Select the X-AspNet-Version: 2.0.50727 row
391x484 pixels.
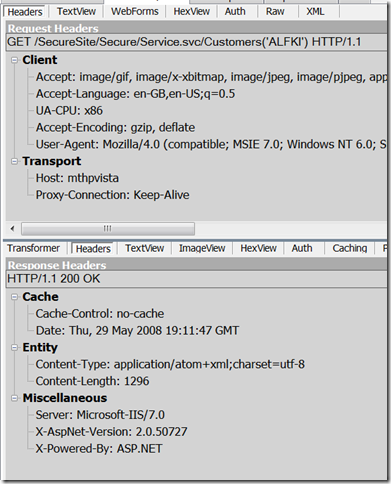click(111, 432)
